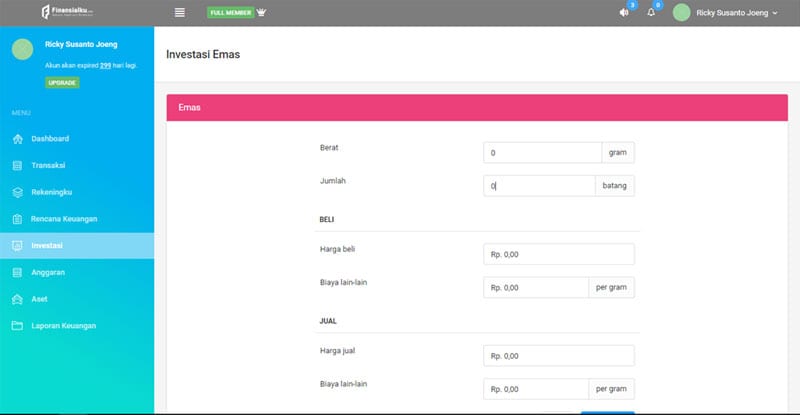Focus the Jumlah quantity input field
The height and width of the screenshot is (415, 800).
539,186
